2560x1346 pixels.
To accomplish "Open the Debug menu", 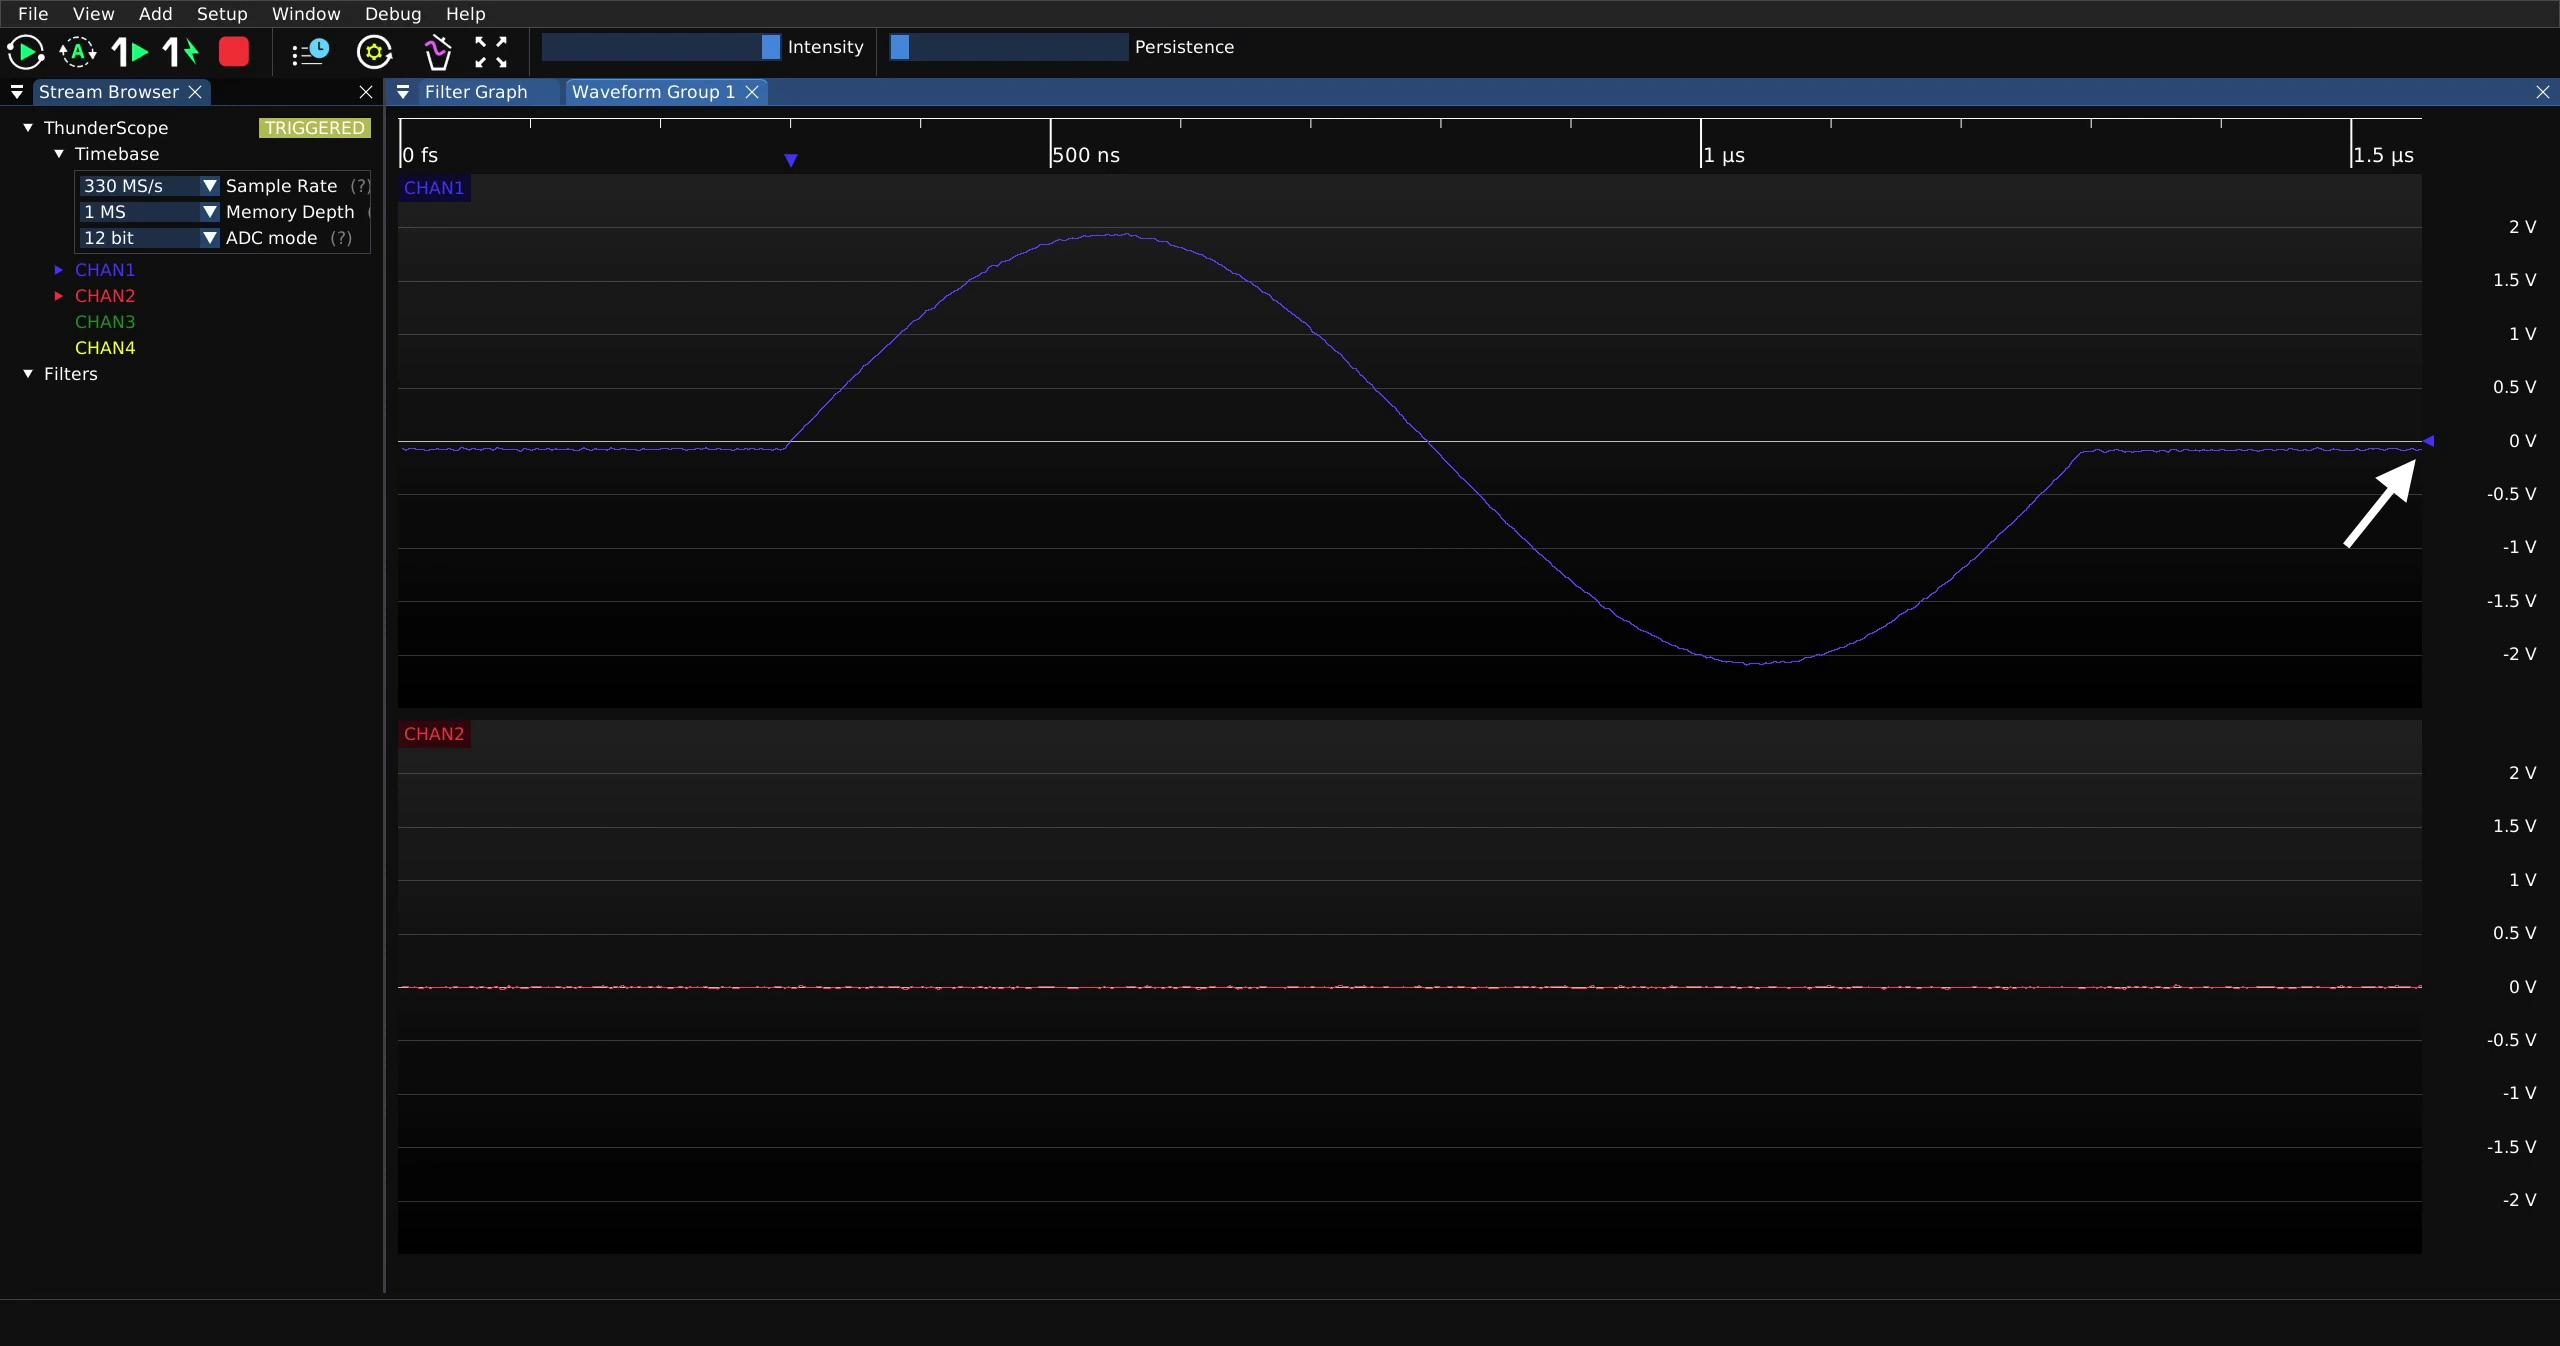I will [x=393, y=14].
